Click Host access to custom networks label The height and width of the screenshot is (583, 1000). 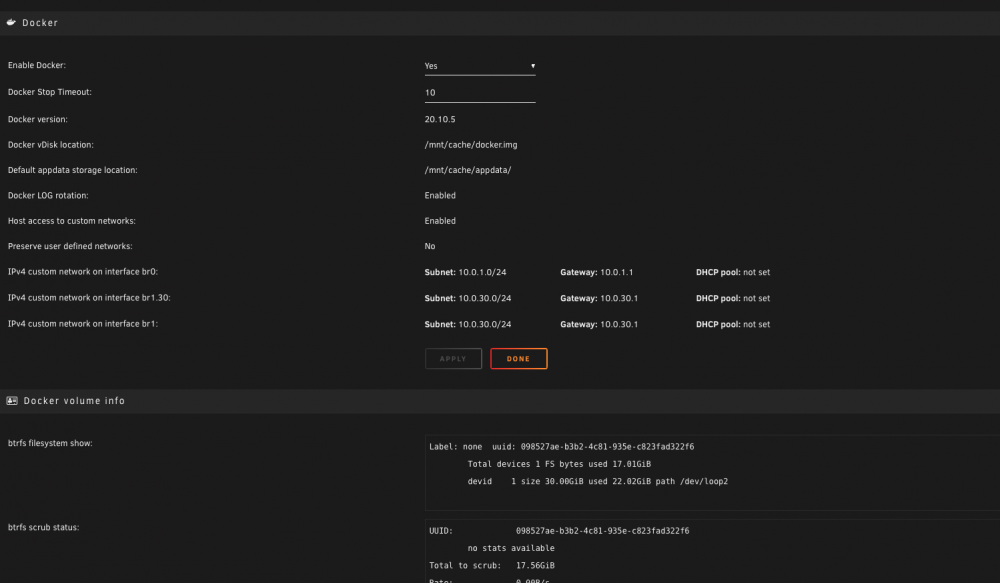71,221
